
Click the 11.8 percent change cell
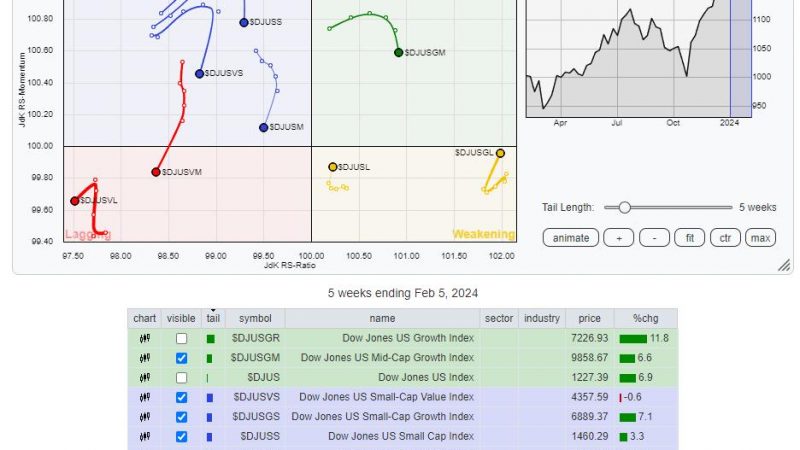pyautogui.click(x=646, y=338)
